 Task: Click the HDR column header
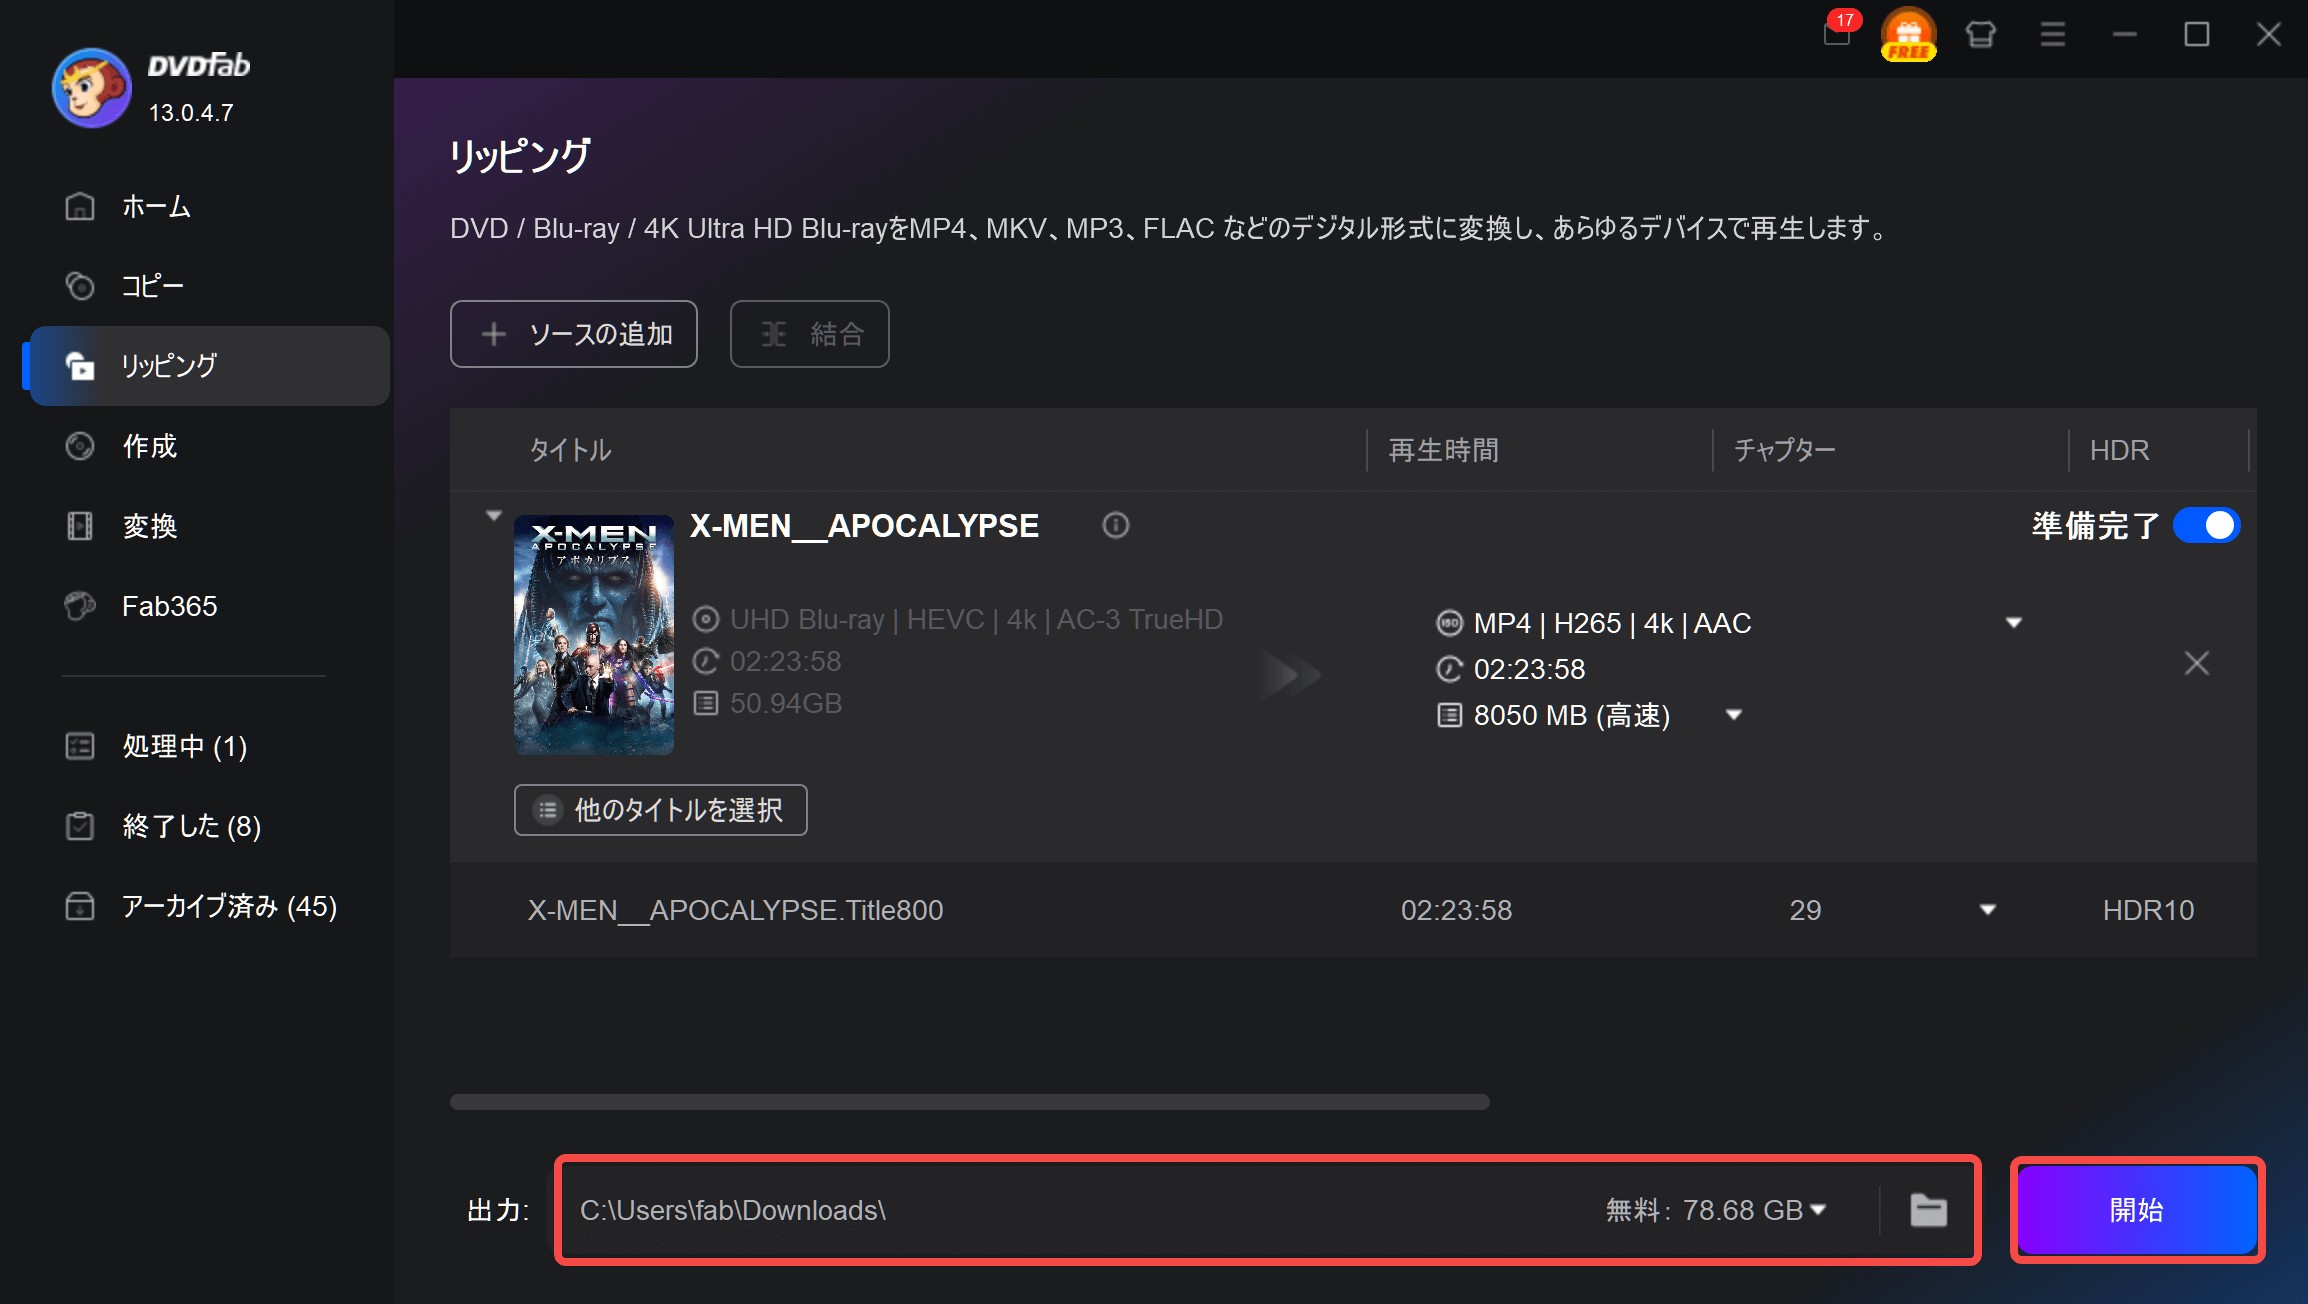click(2119, 450)
